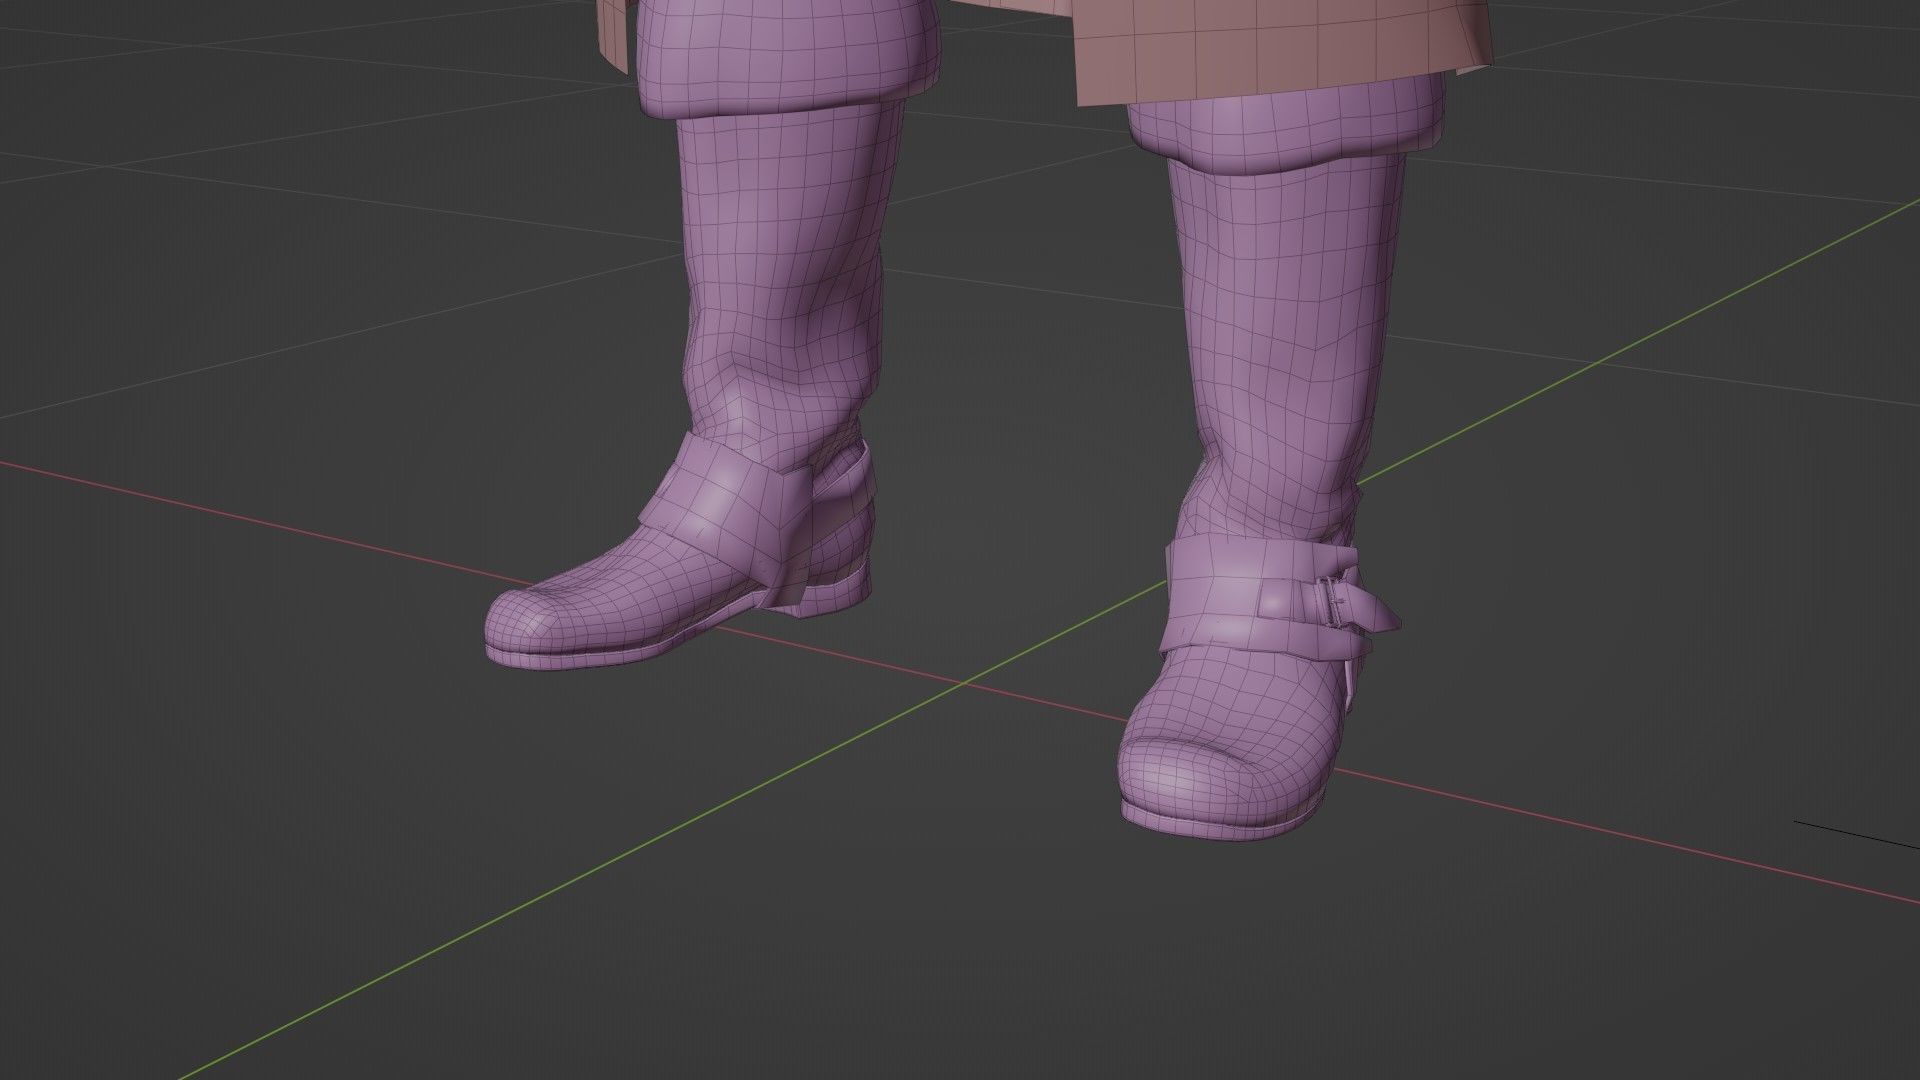Click the buckle on the right boot strap
Image resolution: width=1920 pixels, height=1080 pixels.
pyautogui.click(x=1329, y=604)
